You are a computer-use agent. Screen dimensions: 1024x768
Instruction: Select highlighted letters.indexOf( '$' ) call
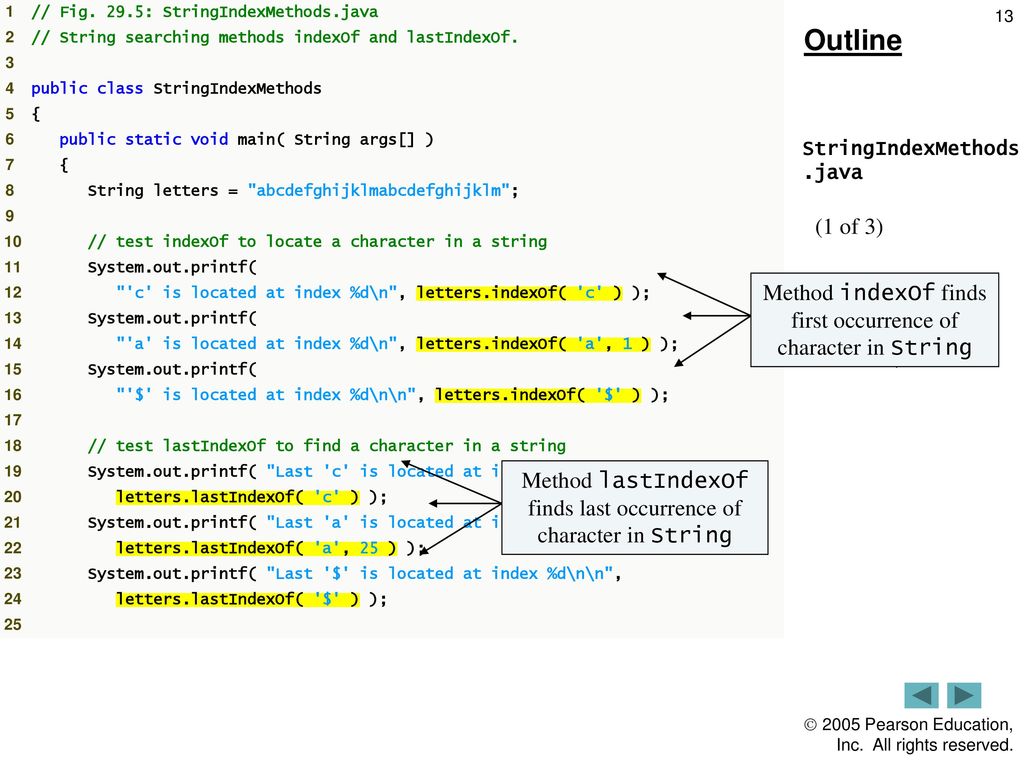(x=539, y=394)
